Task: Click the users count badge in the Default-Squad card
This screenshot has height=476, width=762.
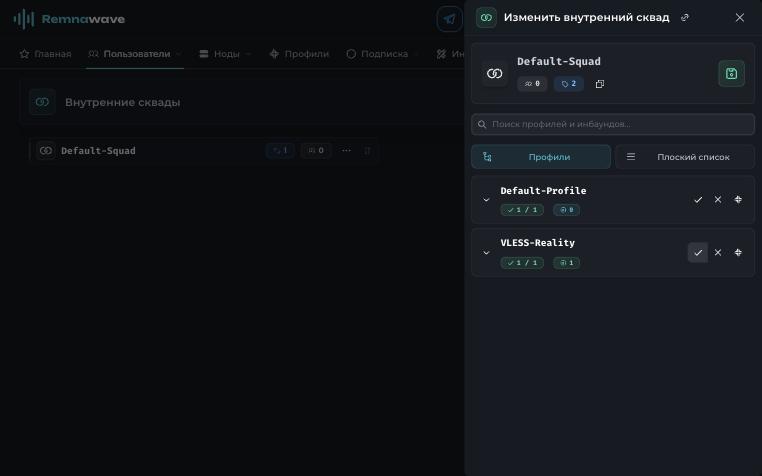Action: tap(532, 84)
